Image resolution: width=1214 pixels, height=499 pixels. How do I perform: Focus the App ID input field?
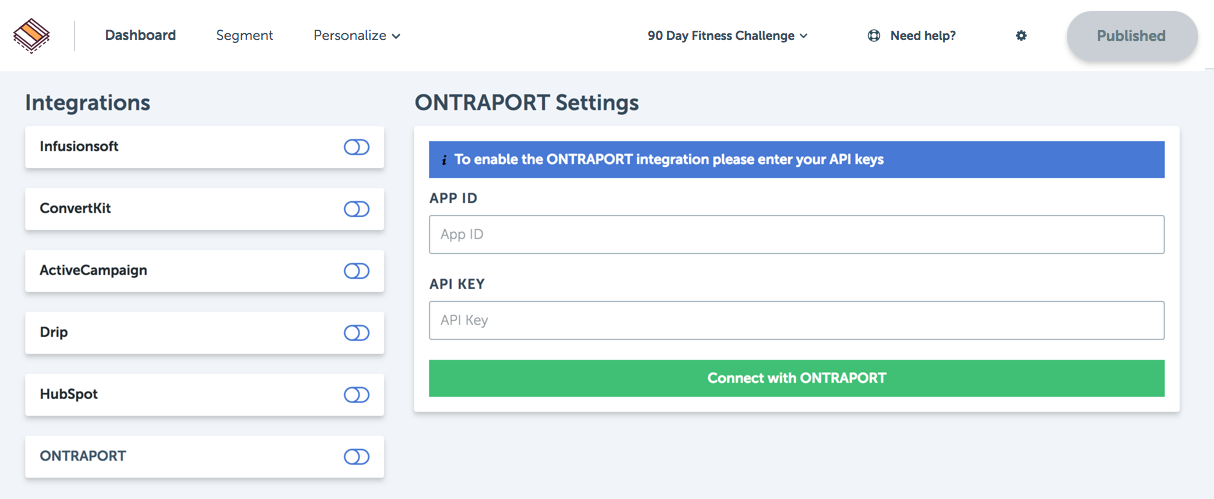pyautogui.click(x=797, y=234)
